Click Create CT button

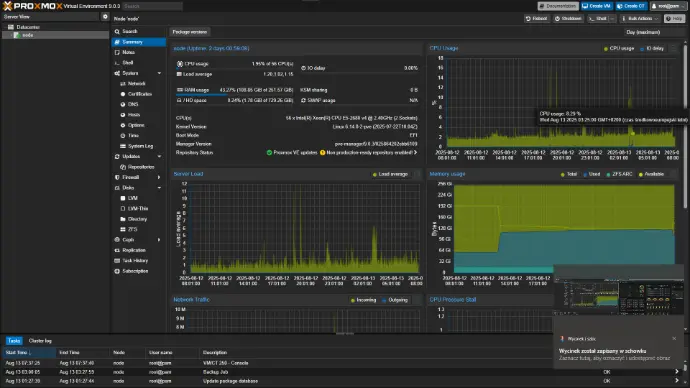tap(631, 6)
